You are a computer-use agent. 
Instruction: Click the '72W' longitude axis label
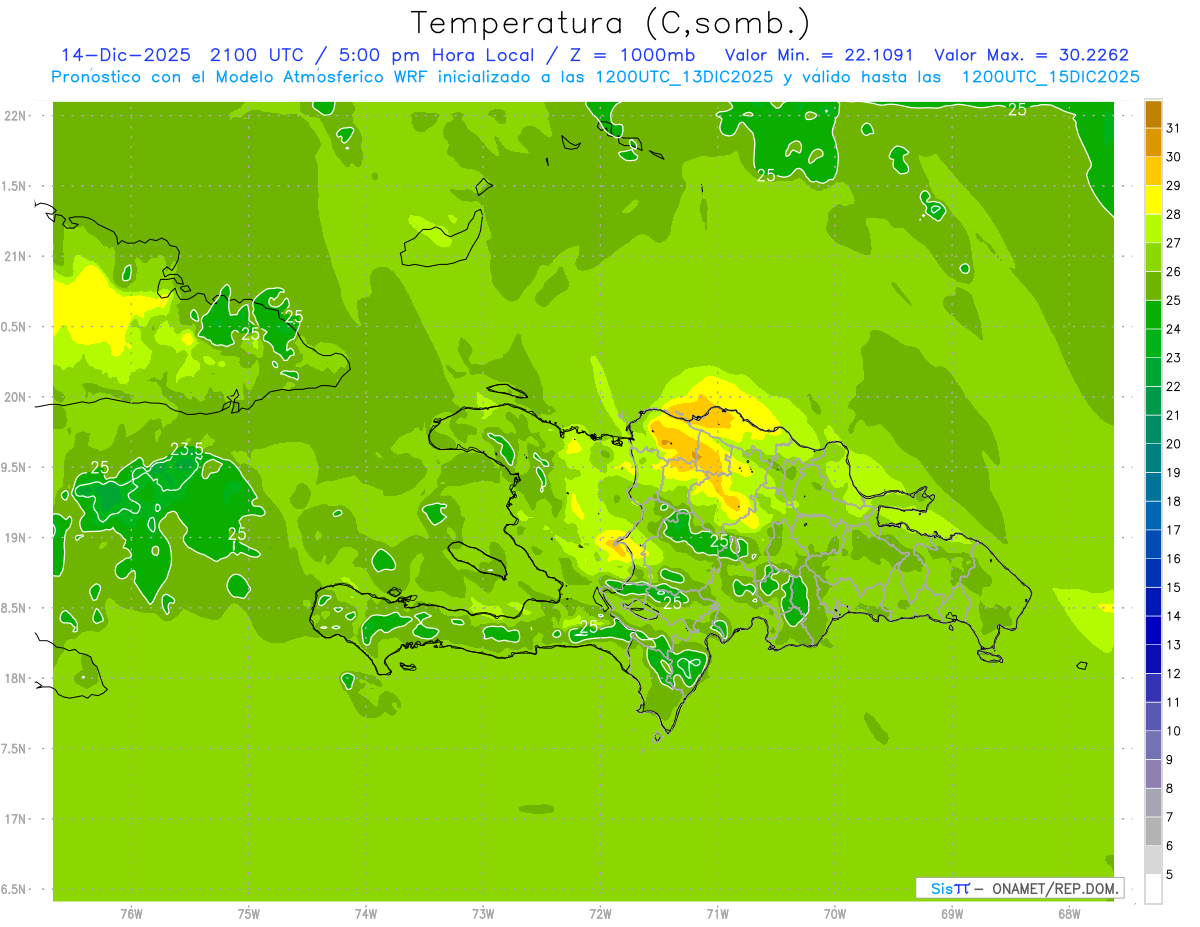600,914
